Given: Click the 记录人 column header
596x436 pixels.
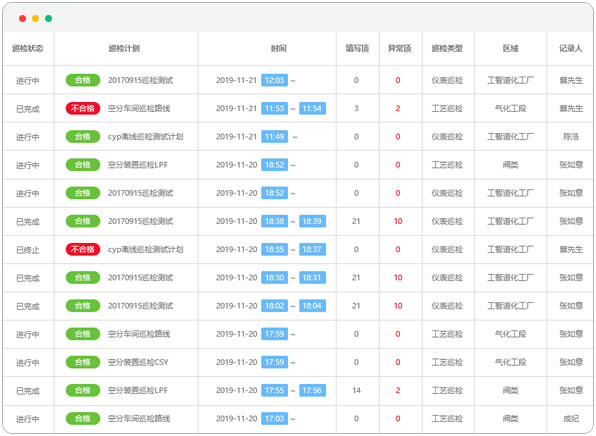Looking at the screenshot, I should [570, 48].
